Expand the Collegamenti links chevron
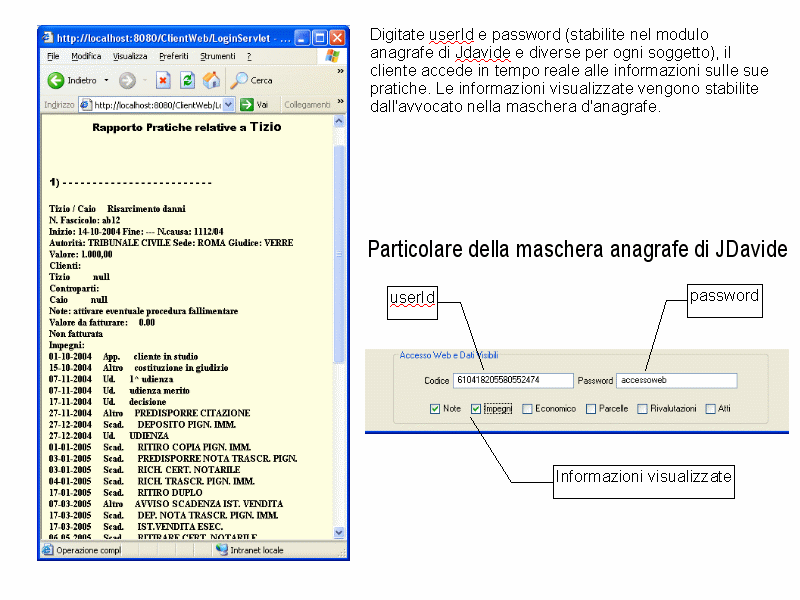Viewport: 800px width, 600px height. coord(340,101)
